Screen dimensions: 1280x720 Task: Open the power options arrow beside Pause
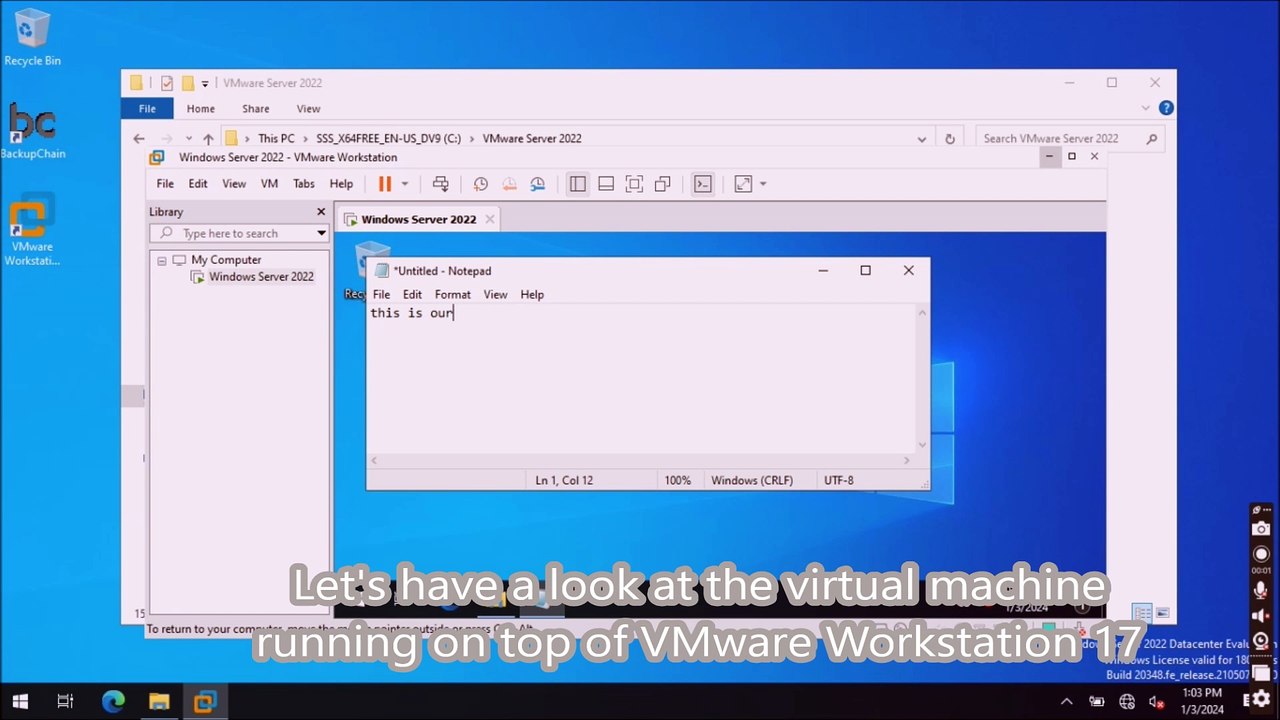pos(405,184)
